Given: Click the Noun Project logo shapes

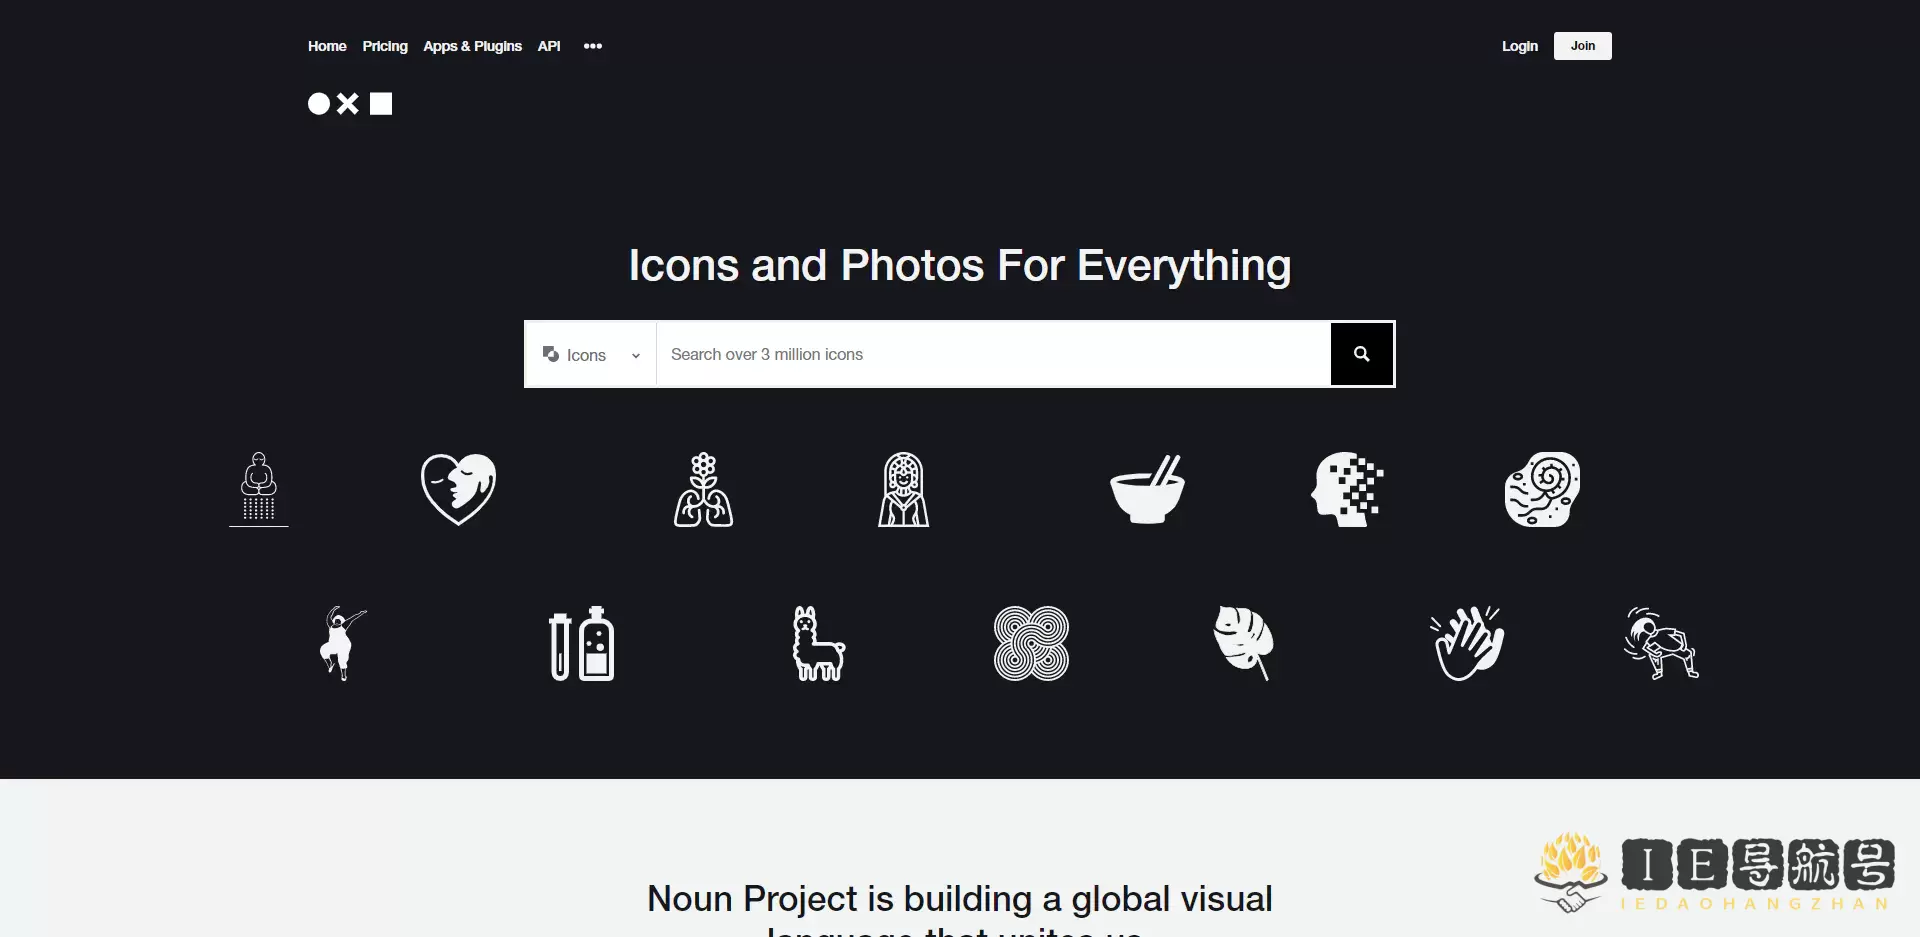Looking at the screenshot, I should [x=349, y=104].
